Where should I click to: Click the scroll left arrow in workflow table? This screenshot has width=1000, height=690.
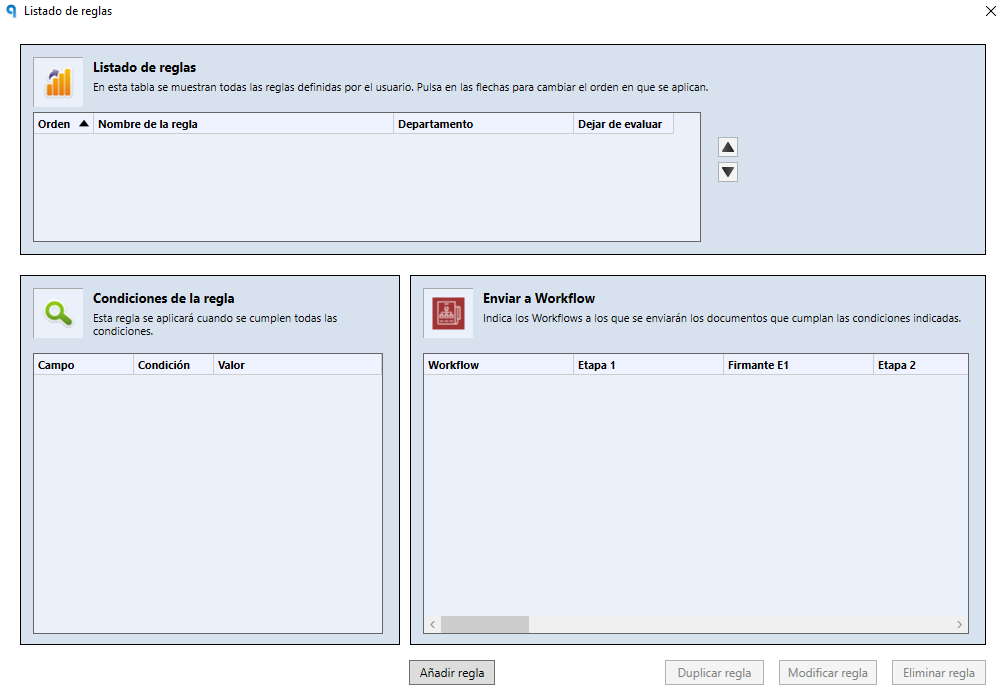click(x=432, y=624)
